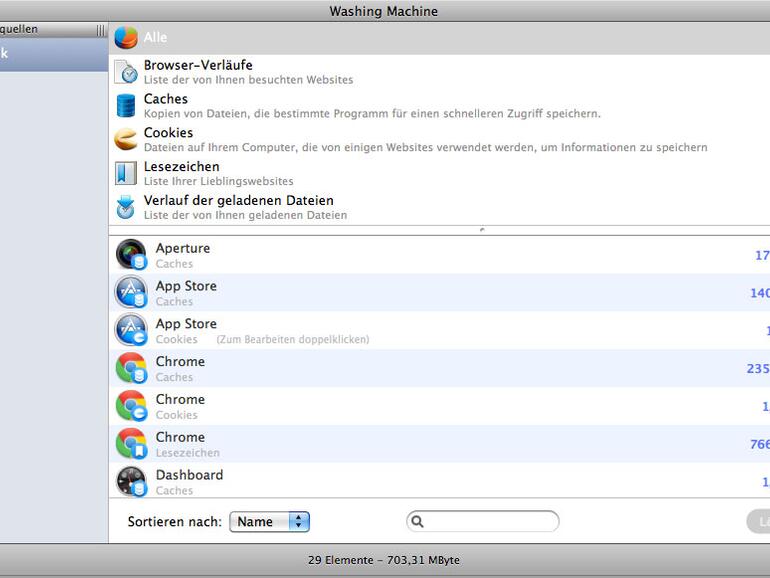The image size is (770, 578).
Task: Click the Chrome Caches icon
Action: tap(132, 368)
